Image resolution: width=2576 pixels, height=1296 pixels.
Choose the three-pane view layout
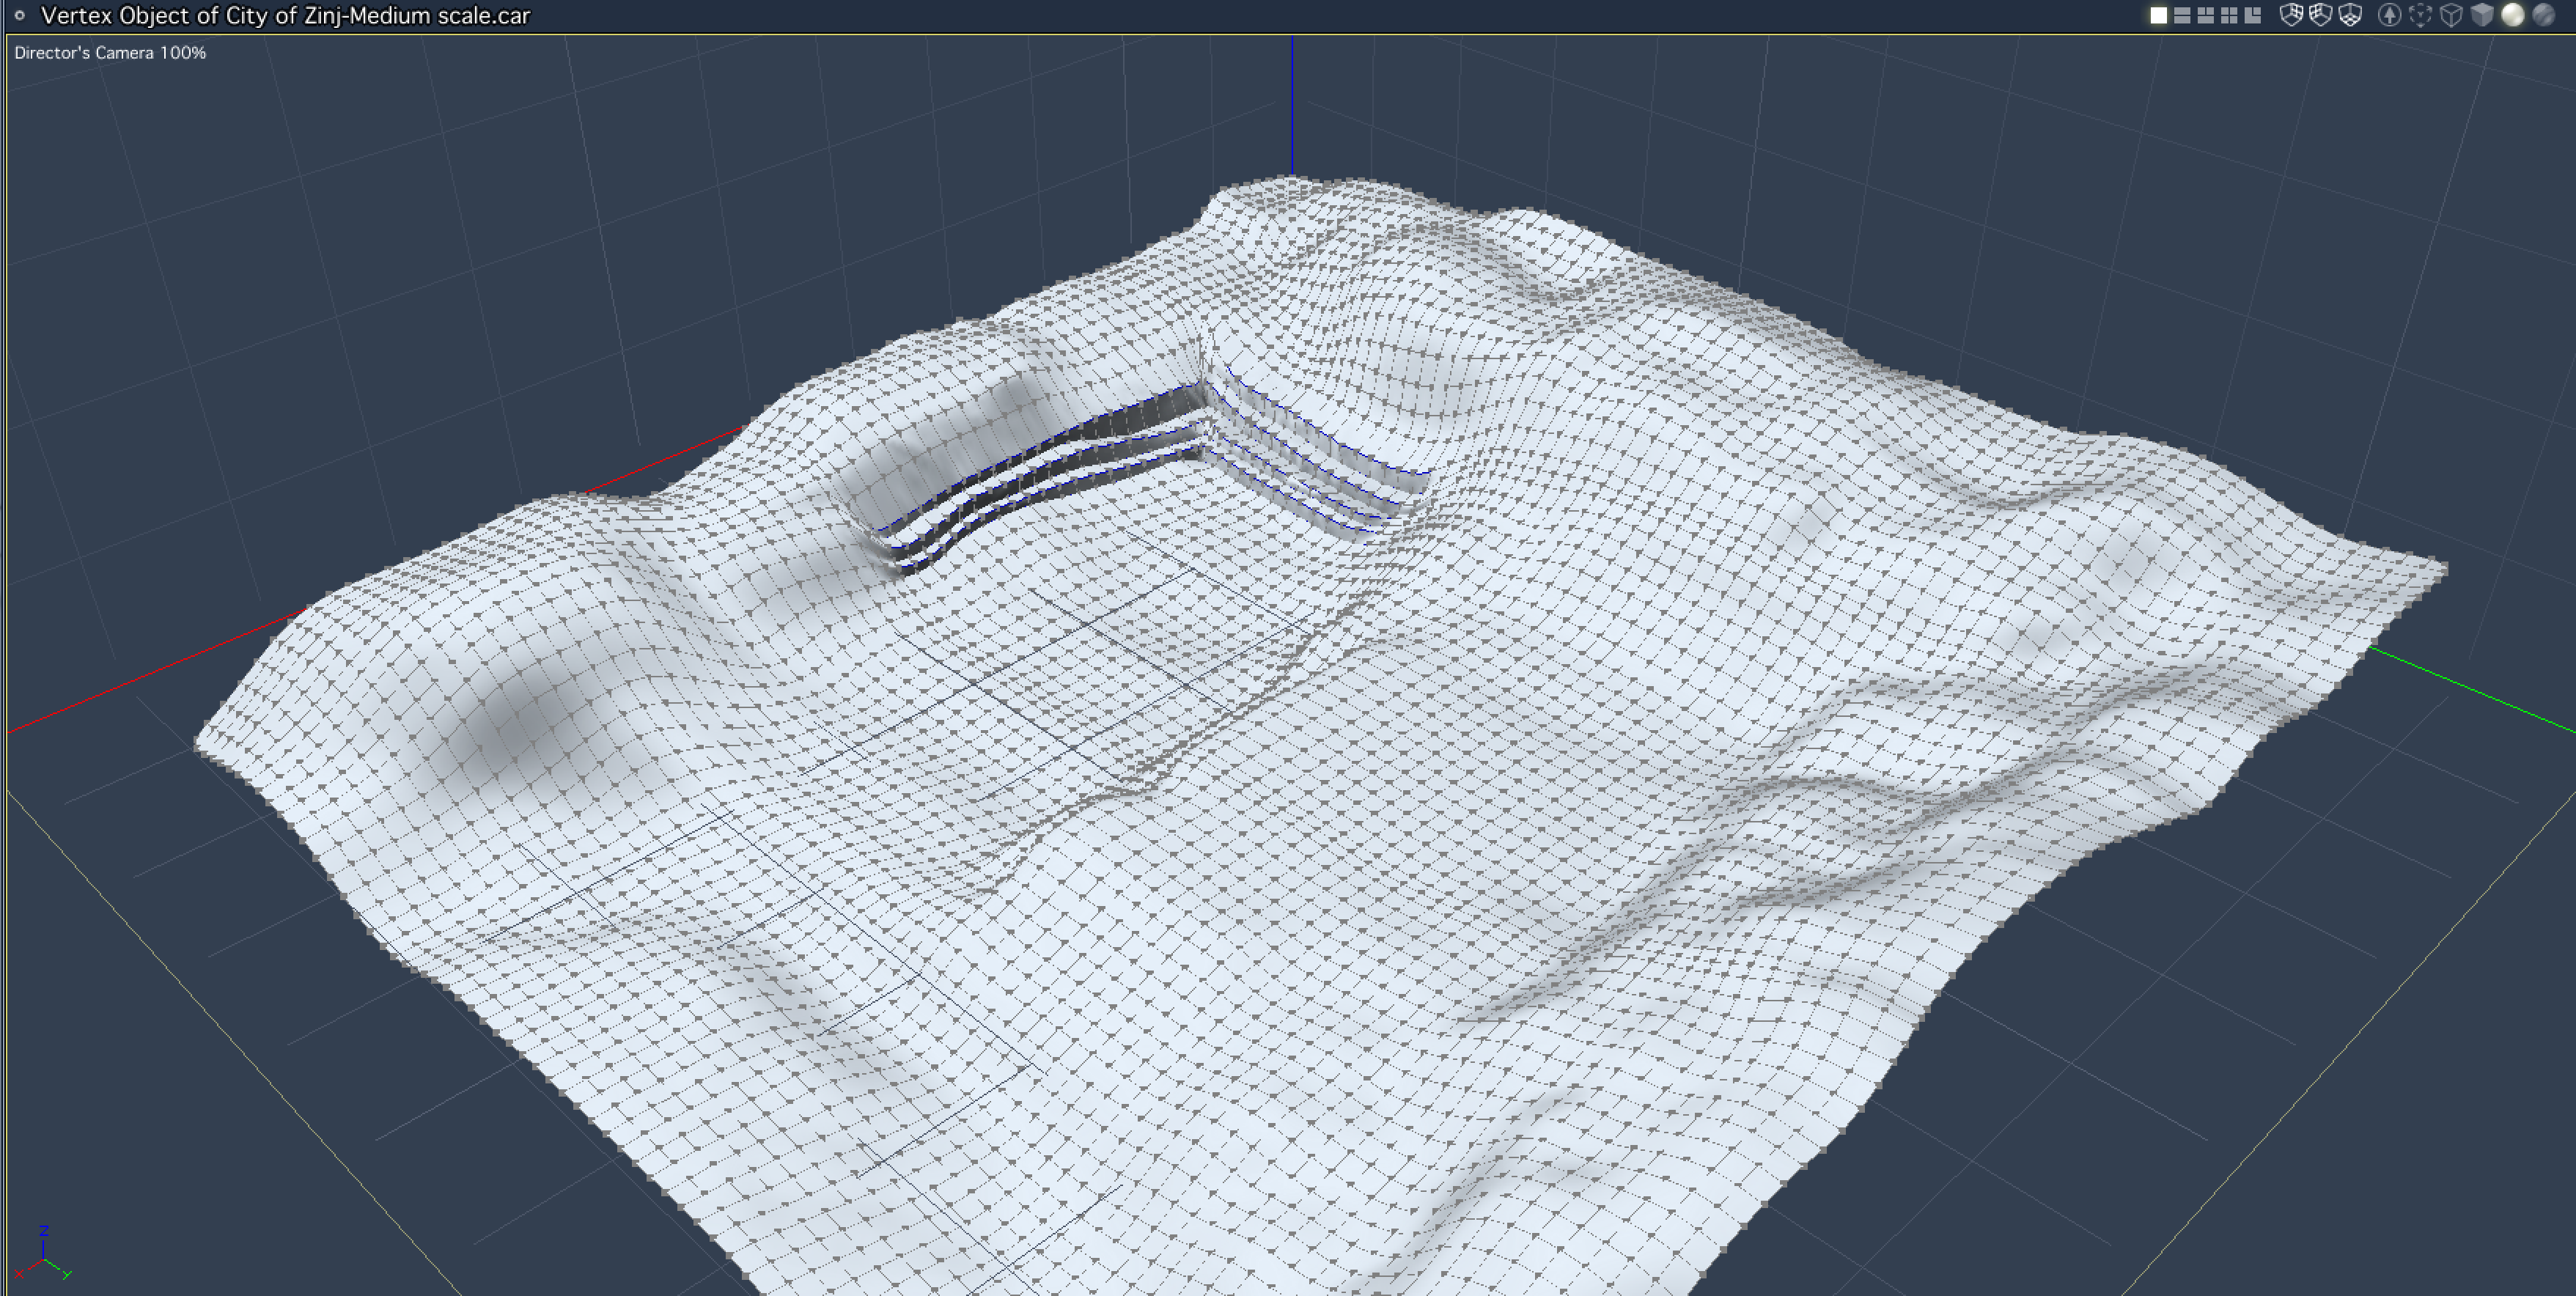pyautogui.click(x=2206, y=16)
